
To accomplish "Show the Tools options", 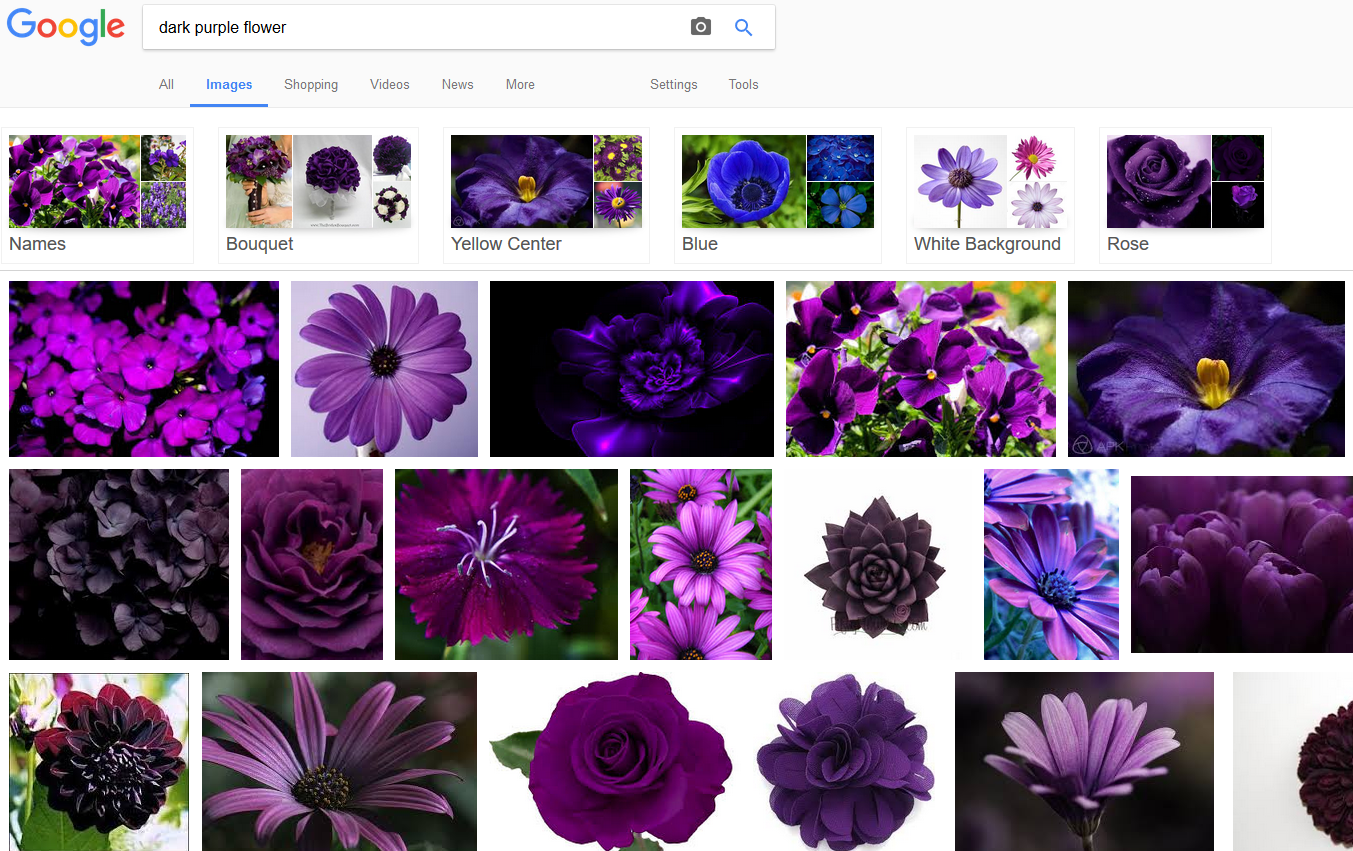I will (x=744, y=84).
